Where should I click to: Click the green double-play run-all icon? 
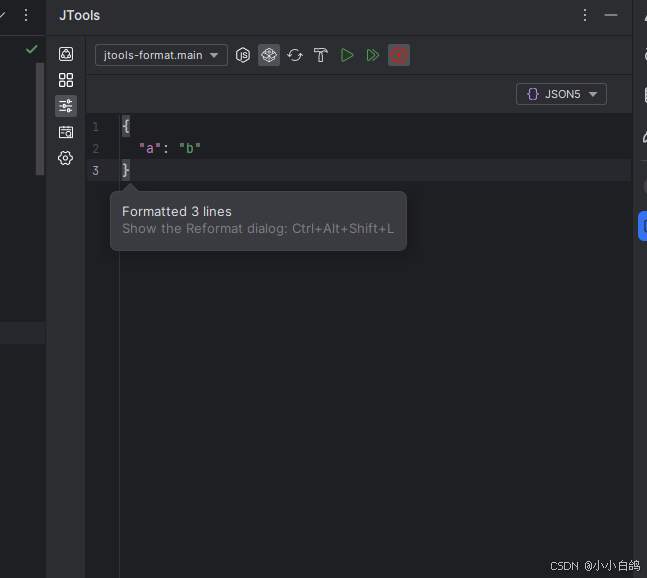(x=373, y=55)
